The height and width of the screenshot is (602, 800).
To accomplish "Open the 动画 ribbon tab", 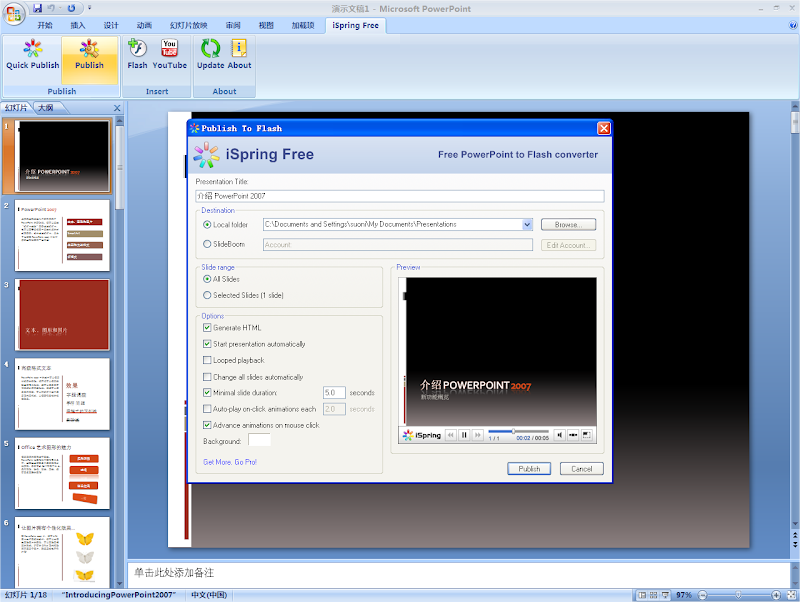I will tap(144, 25).
